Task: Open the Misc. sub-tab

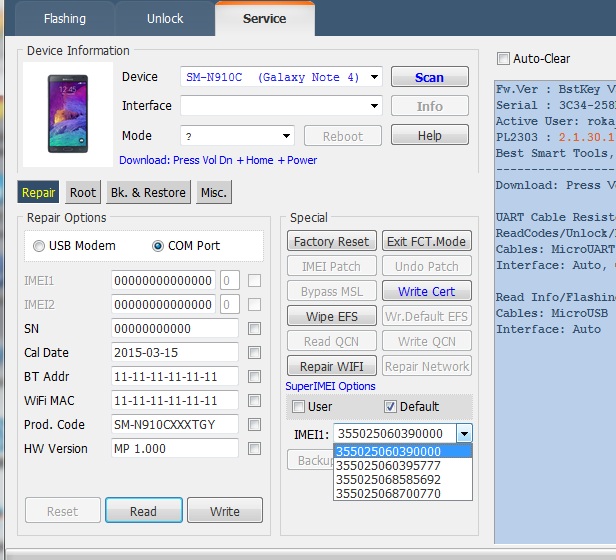Action: 214,192
